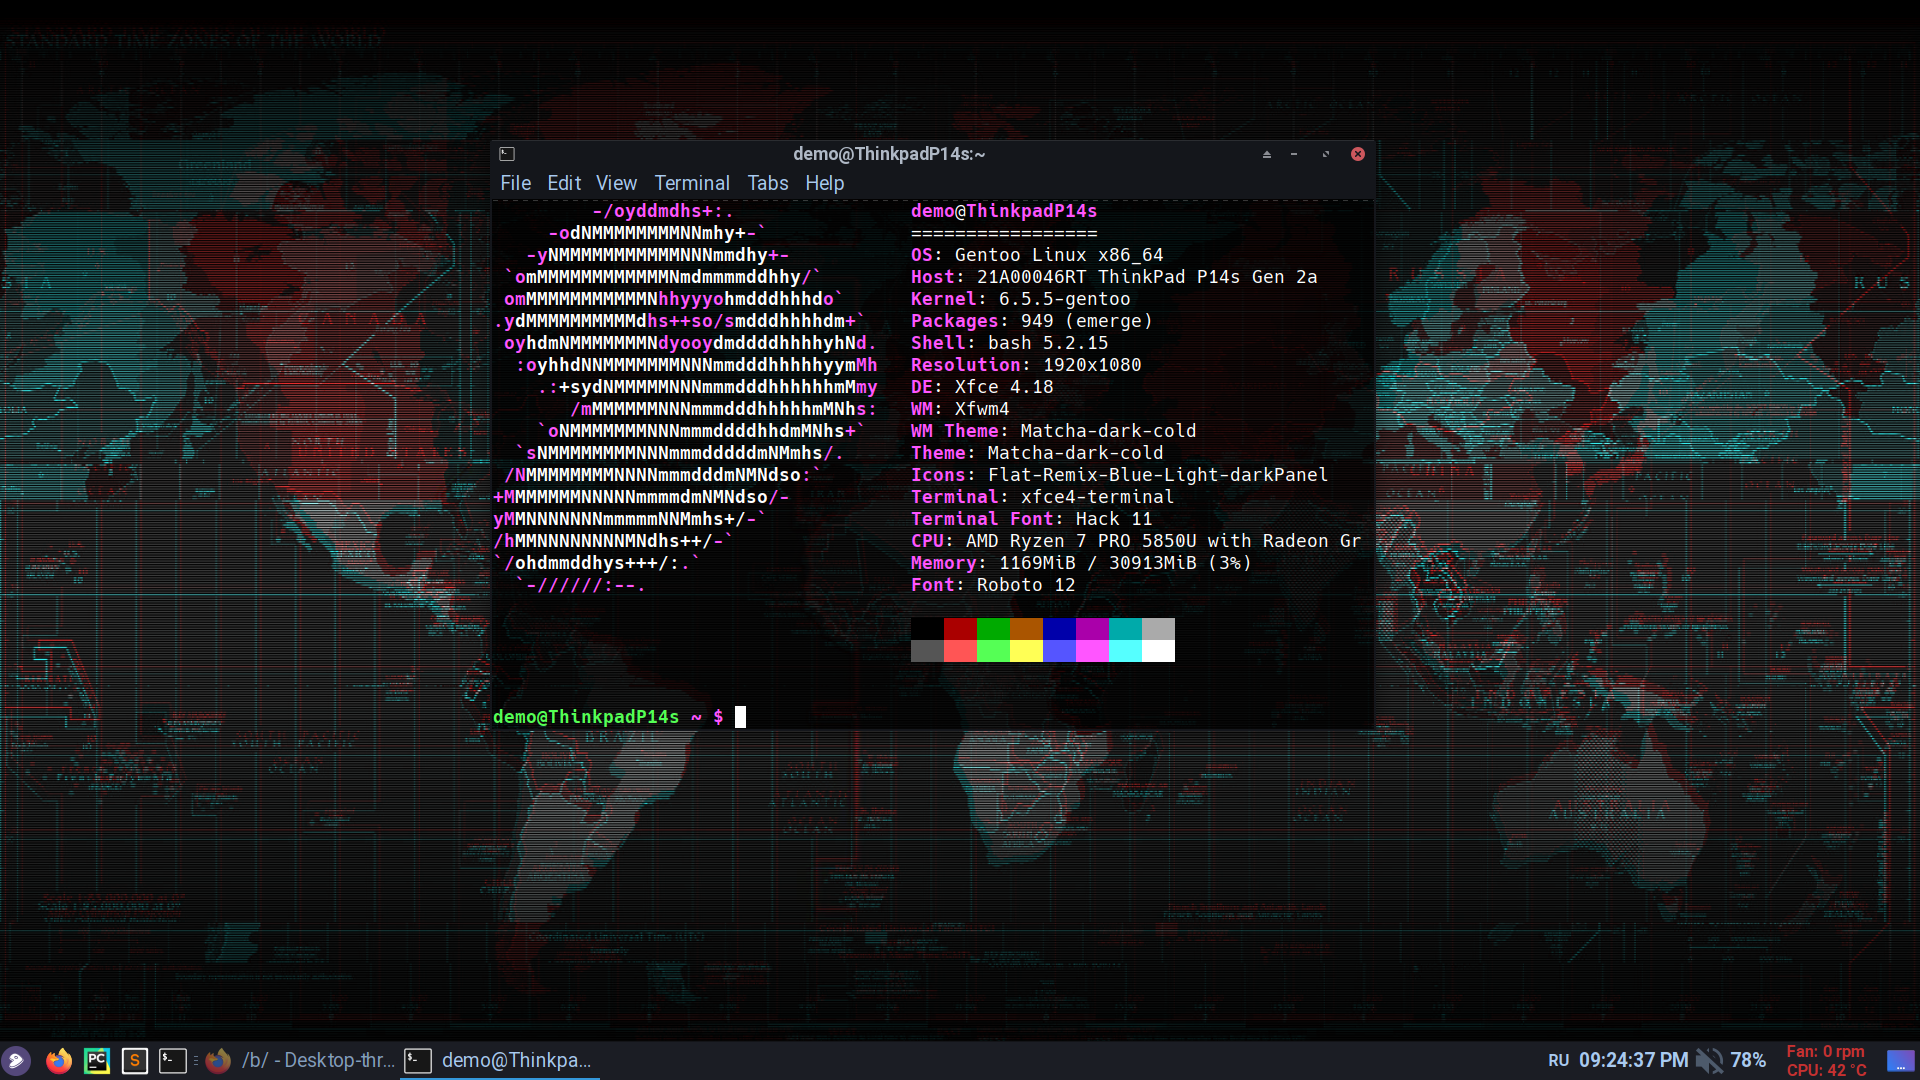The image size is (1920, 1080).
Task: Toggle the muted volume icon in the tray
Action: [x=1709, y=1060]
